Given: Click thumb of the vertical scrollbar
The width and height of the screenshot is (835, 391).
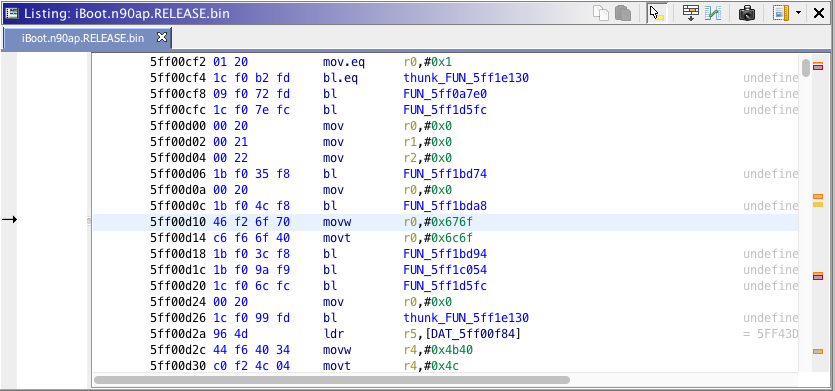Looking at the screenshot, I should point(806,68).
